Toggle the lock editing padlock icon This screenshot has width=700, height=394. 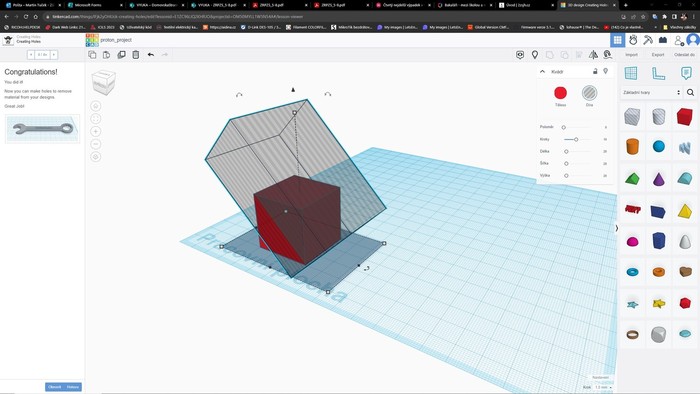(x=595, y=71)
